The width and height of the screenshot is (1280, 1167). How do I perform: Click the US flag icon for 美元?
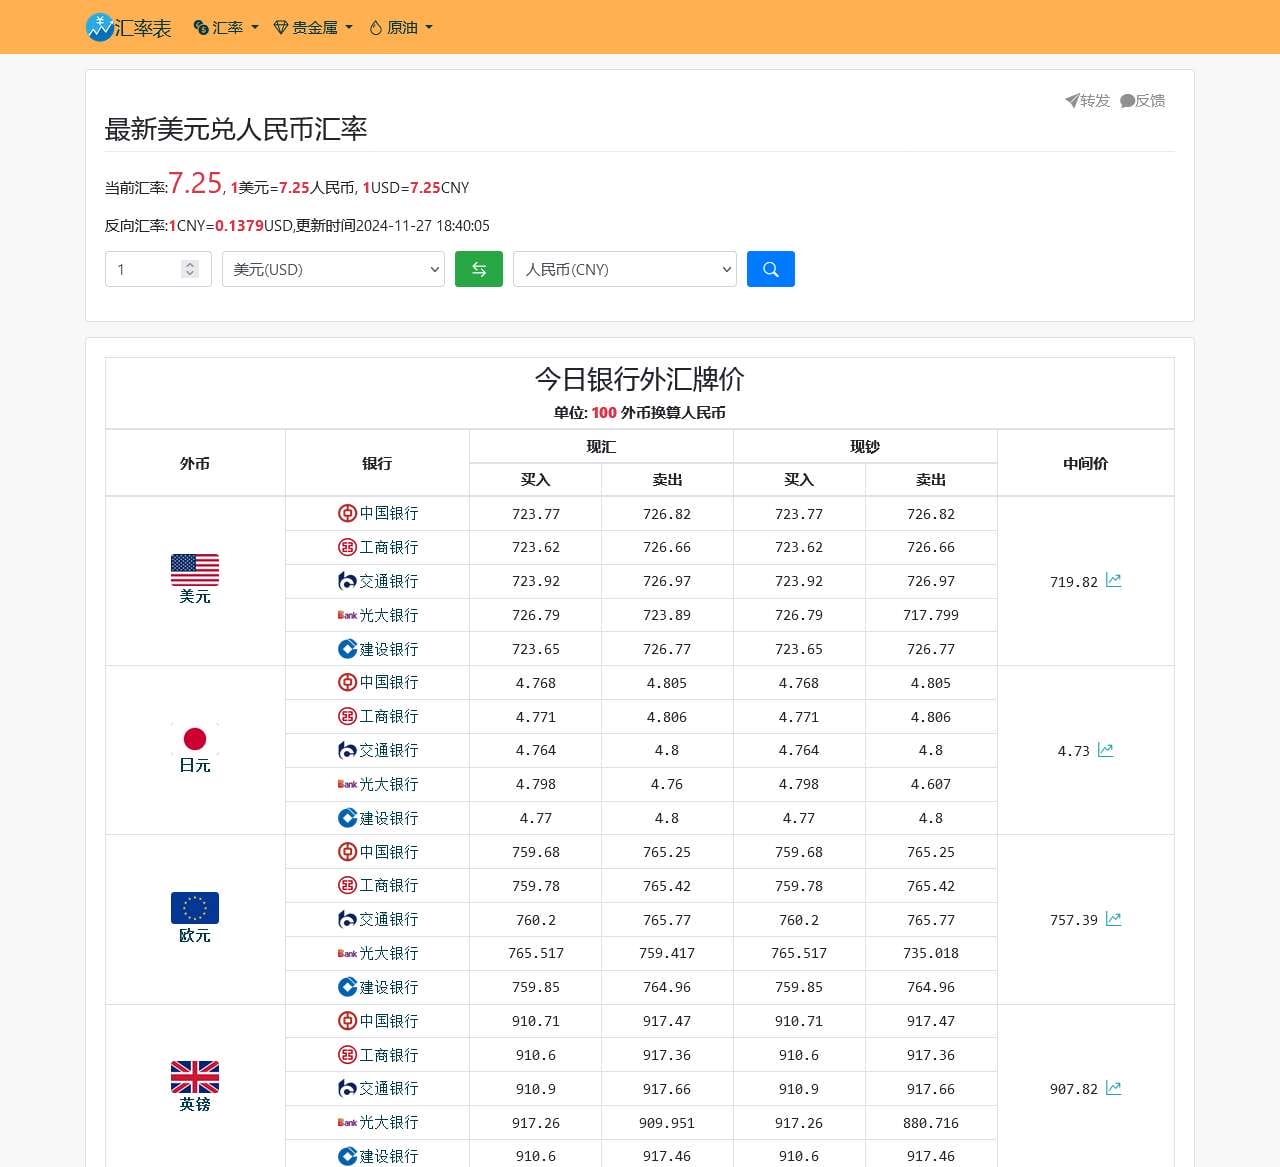[x=195, y=570]
